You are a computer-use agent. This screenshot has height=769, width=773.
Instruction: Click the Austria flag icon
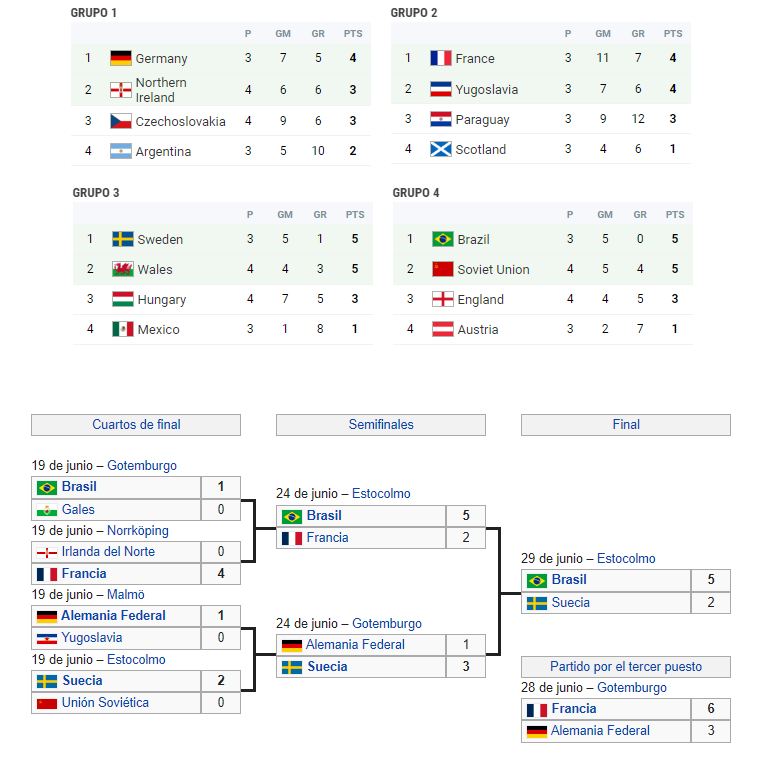tap(443, 329)
